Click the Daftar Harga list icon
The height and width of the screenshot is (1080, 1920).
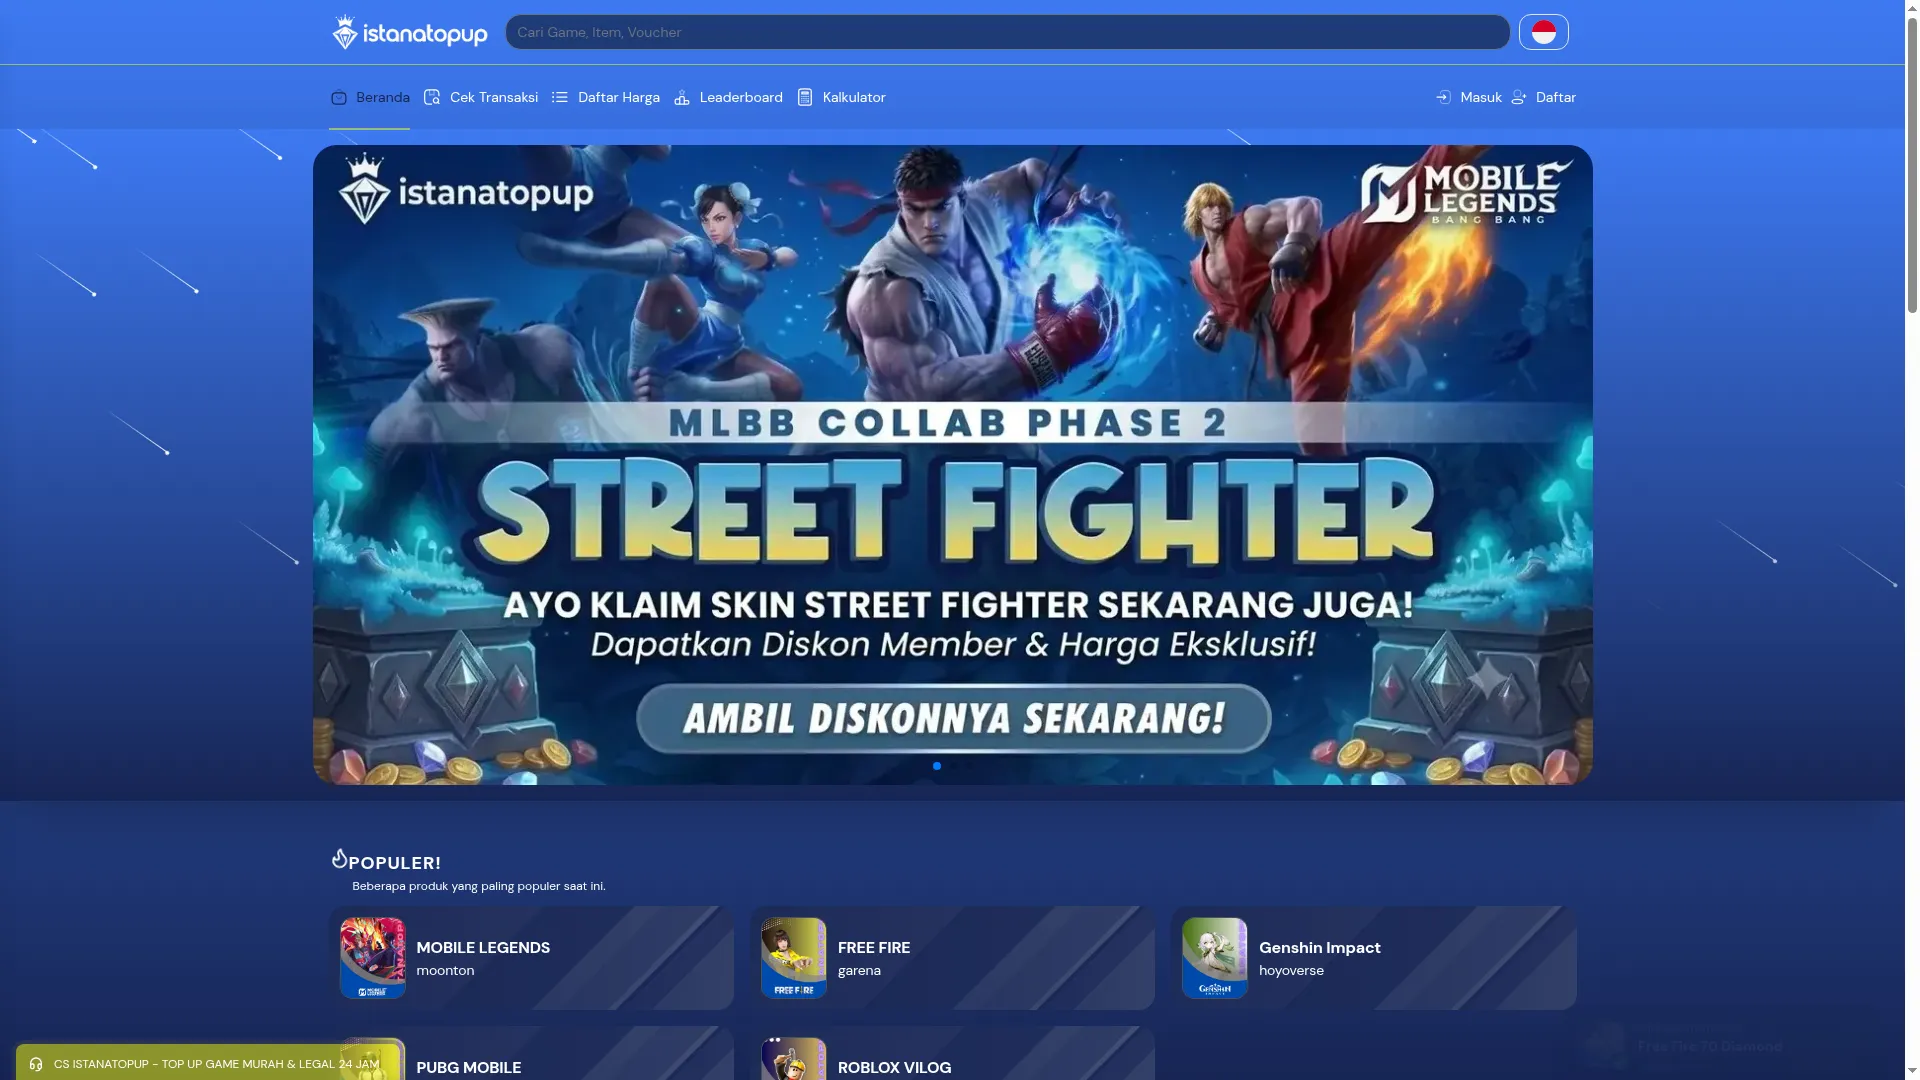(x=560, y=97)
